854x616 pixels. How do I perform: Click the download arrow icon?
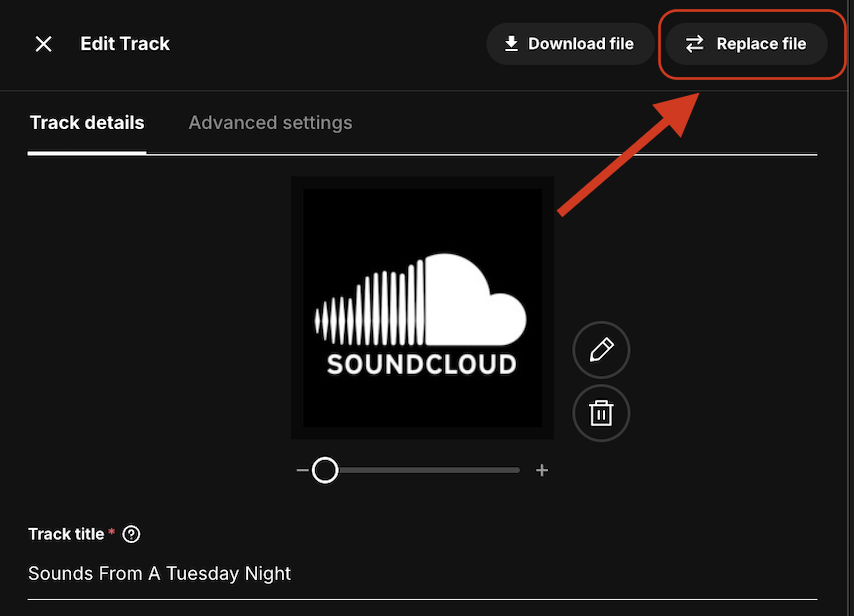pos(511,44)
